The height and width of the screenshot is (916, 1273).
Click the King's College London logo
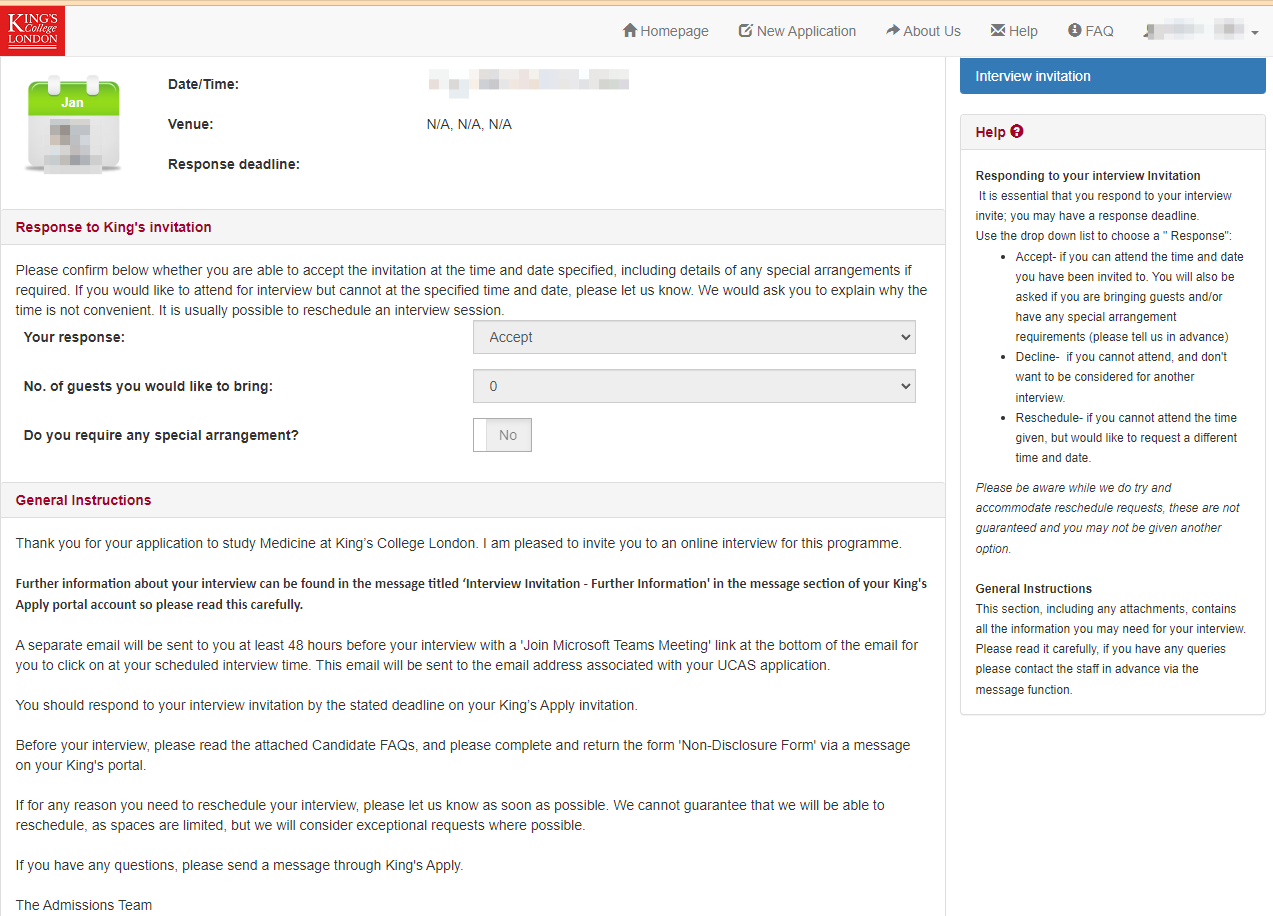(x=32, y=30)
